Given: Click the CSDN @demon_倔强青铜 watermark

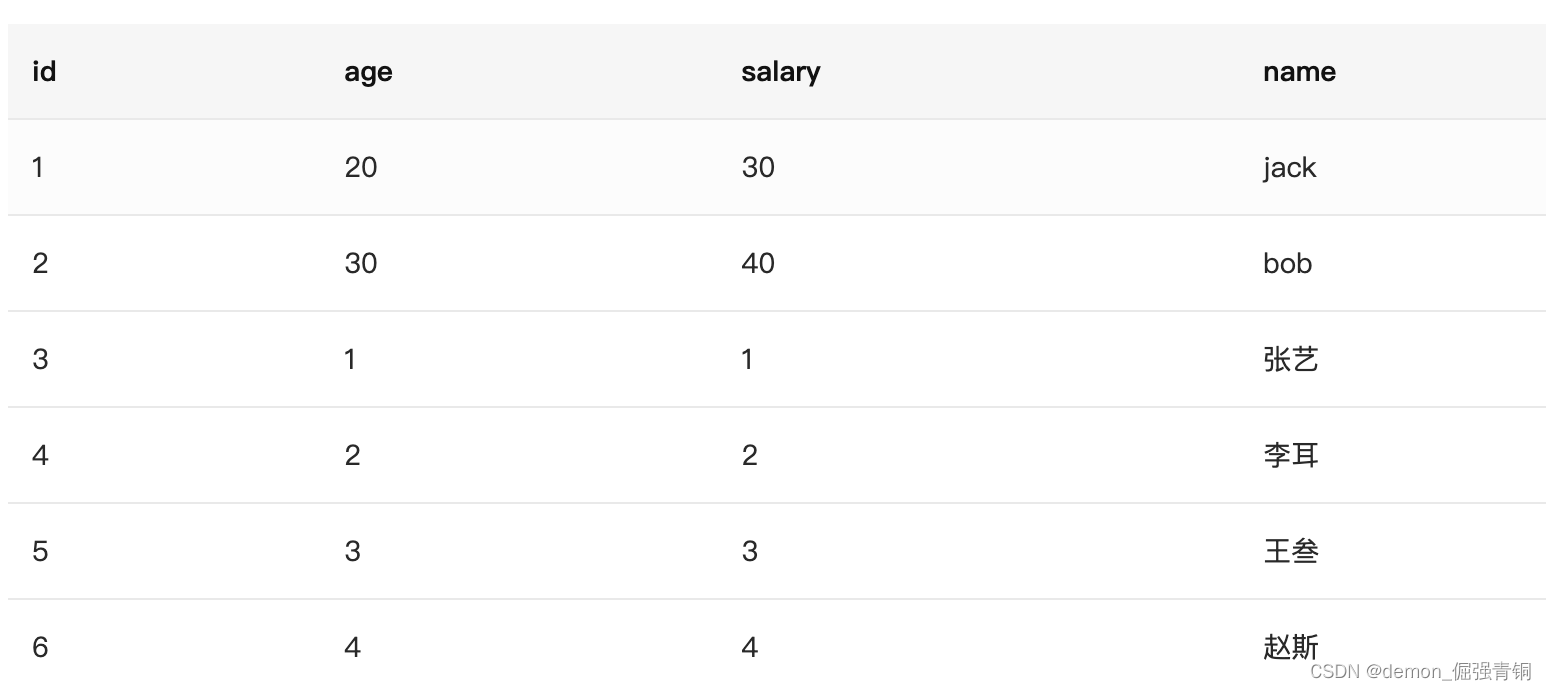Looking at the screenshot, I should [x=1420, y=671].
